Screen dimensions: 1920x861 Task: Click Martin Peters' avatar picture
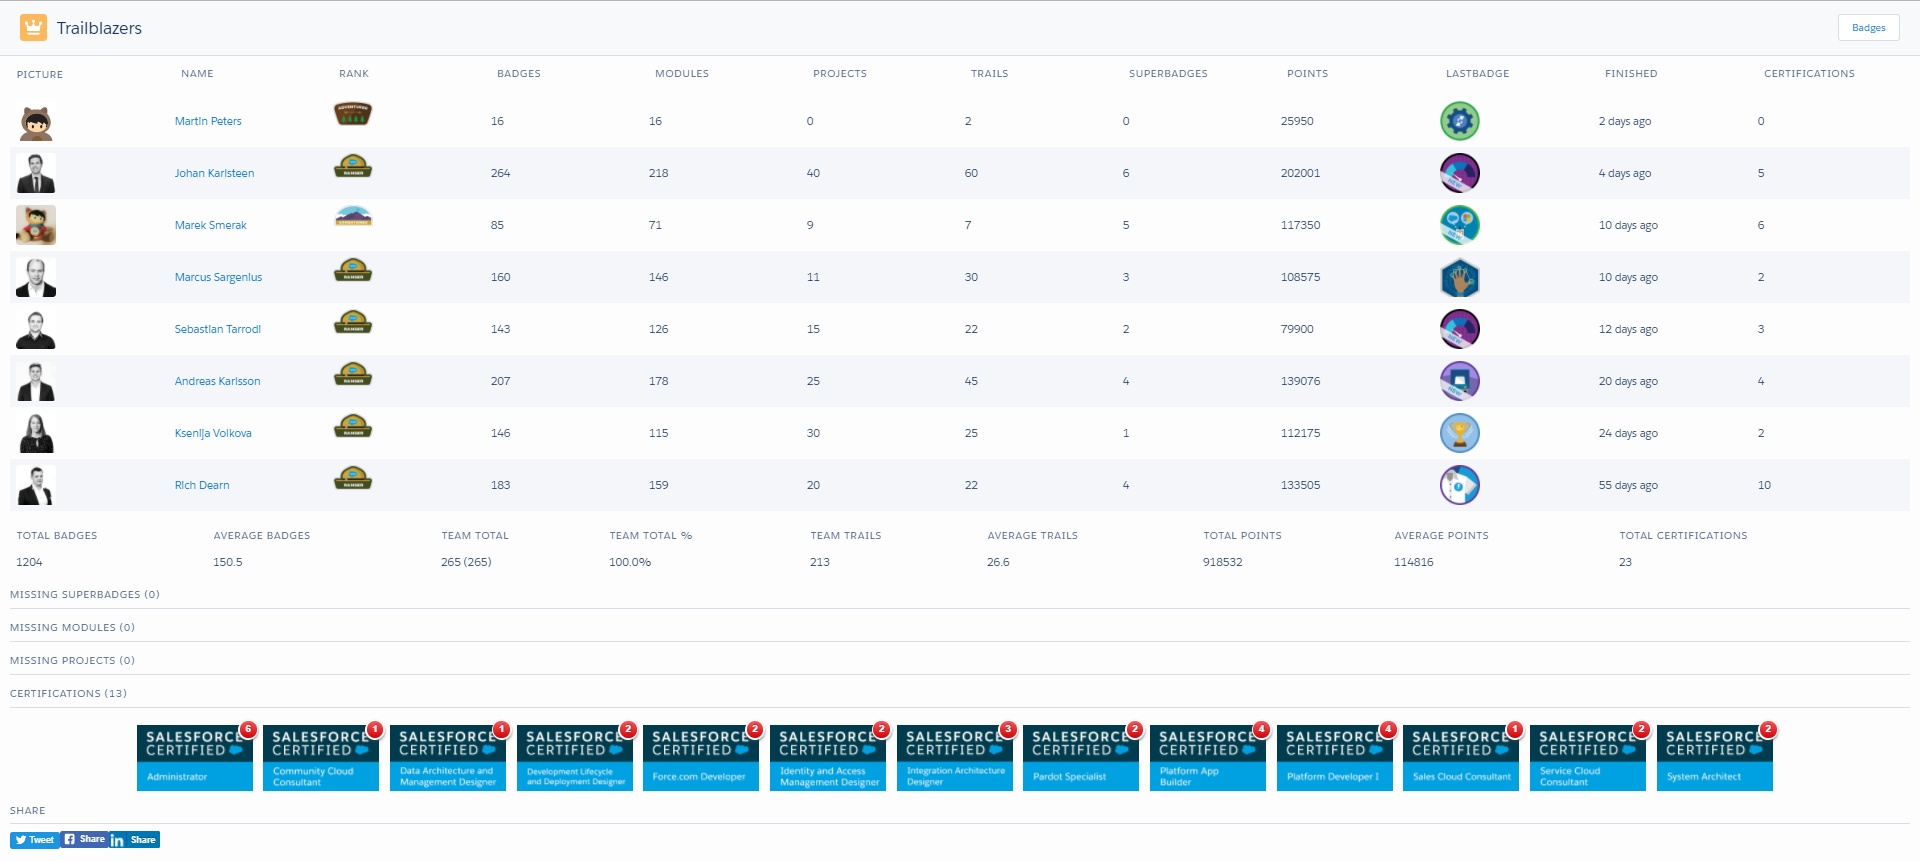coord(36,121)
